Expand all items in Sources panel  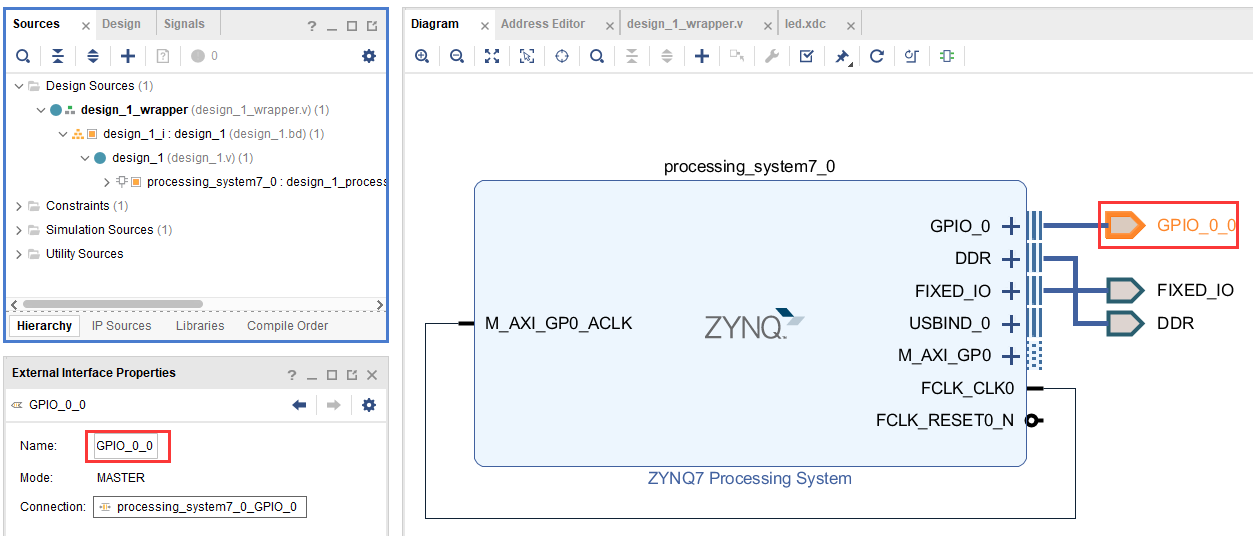click(93, 56)
